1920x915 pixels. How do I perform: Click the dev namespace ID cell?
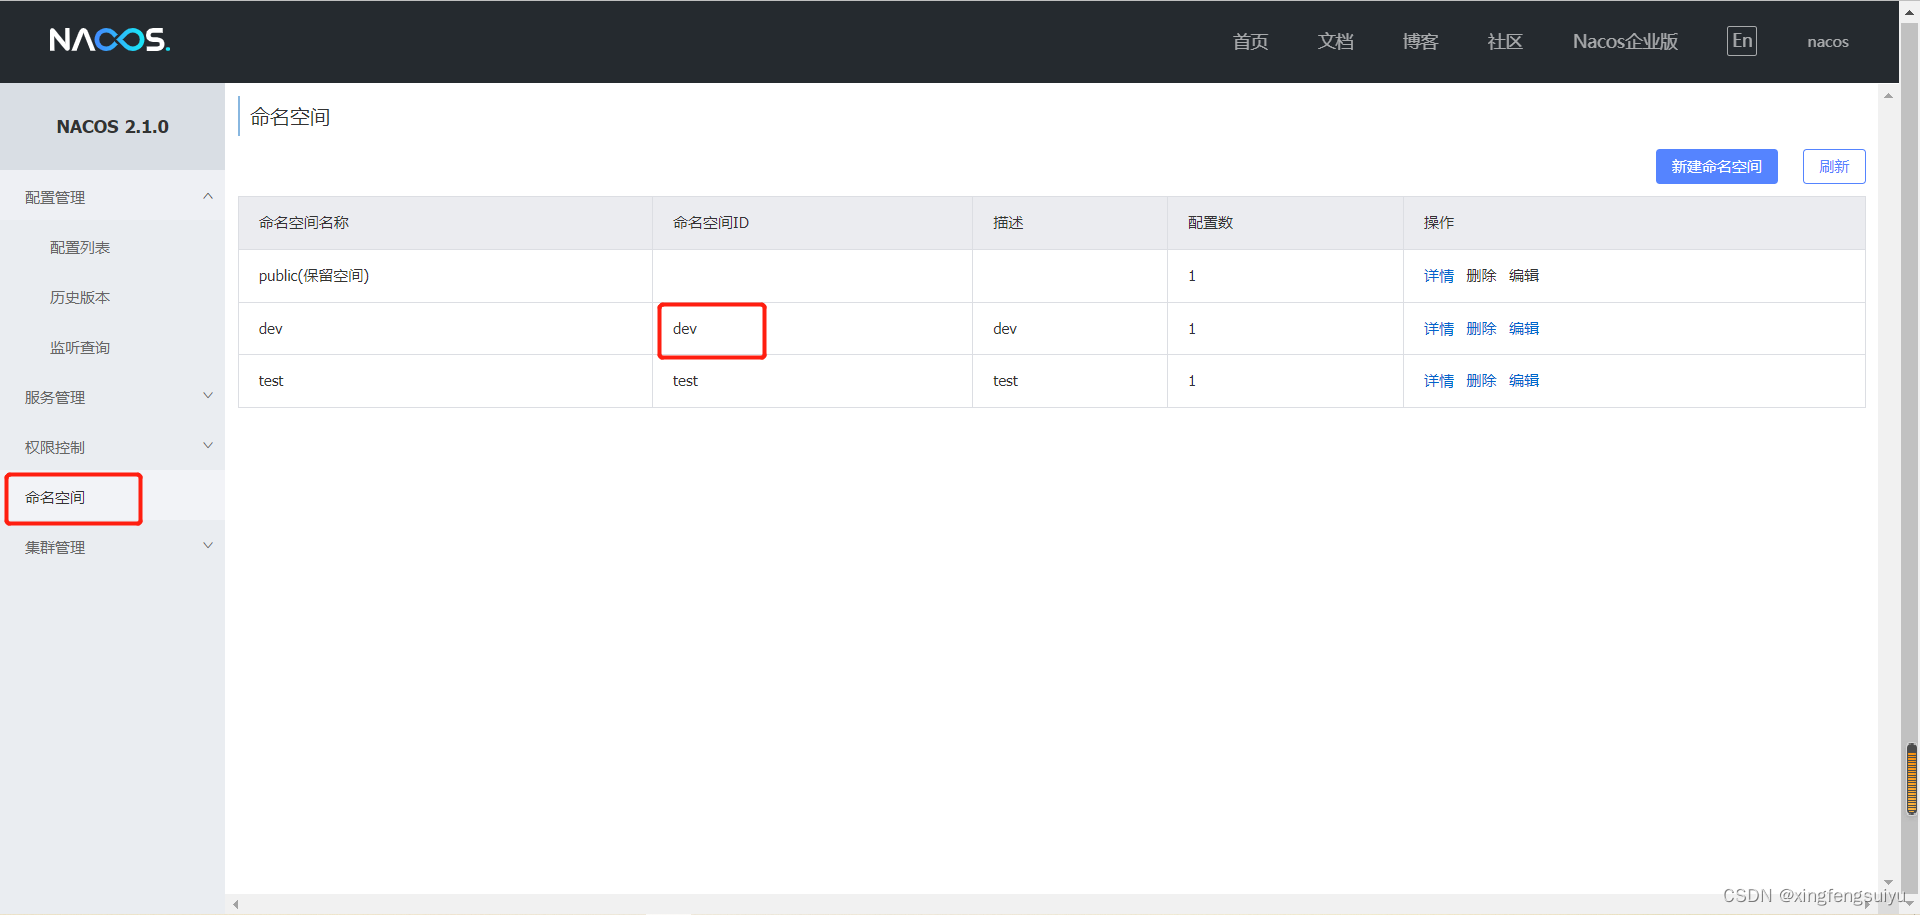(812, 329)
